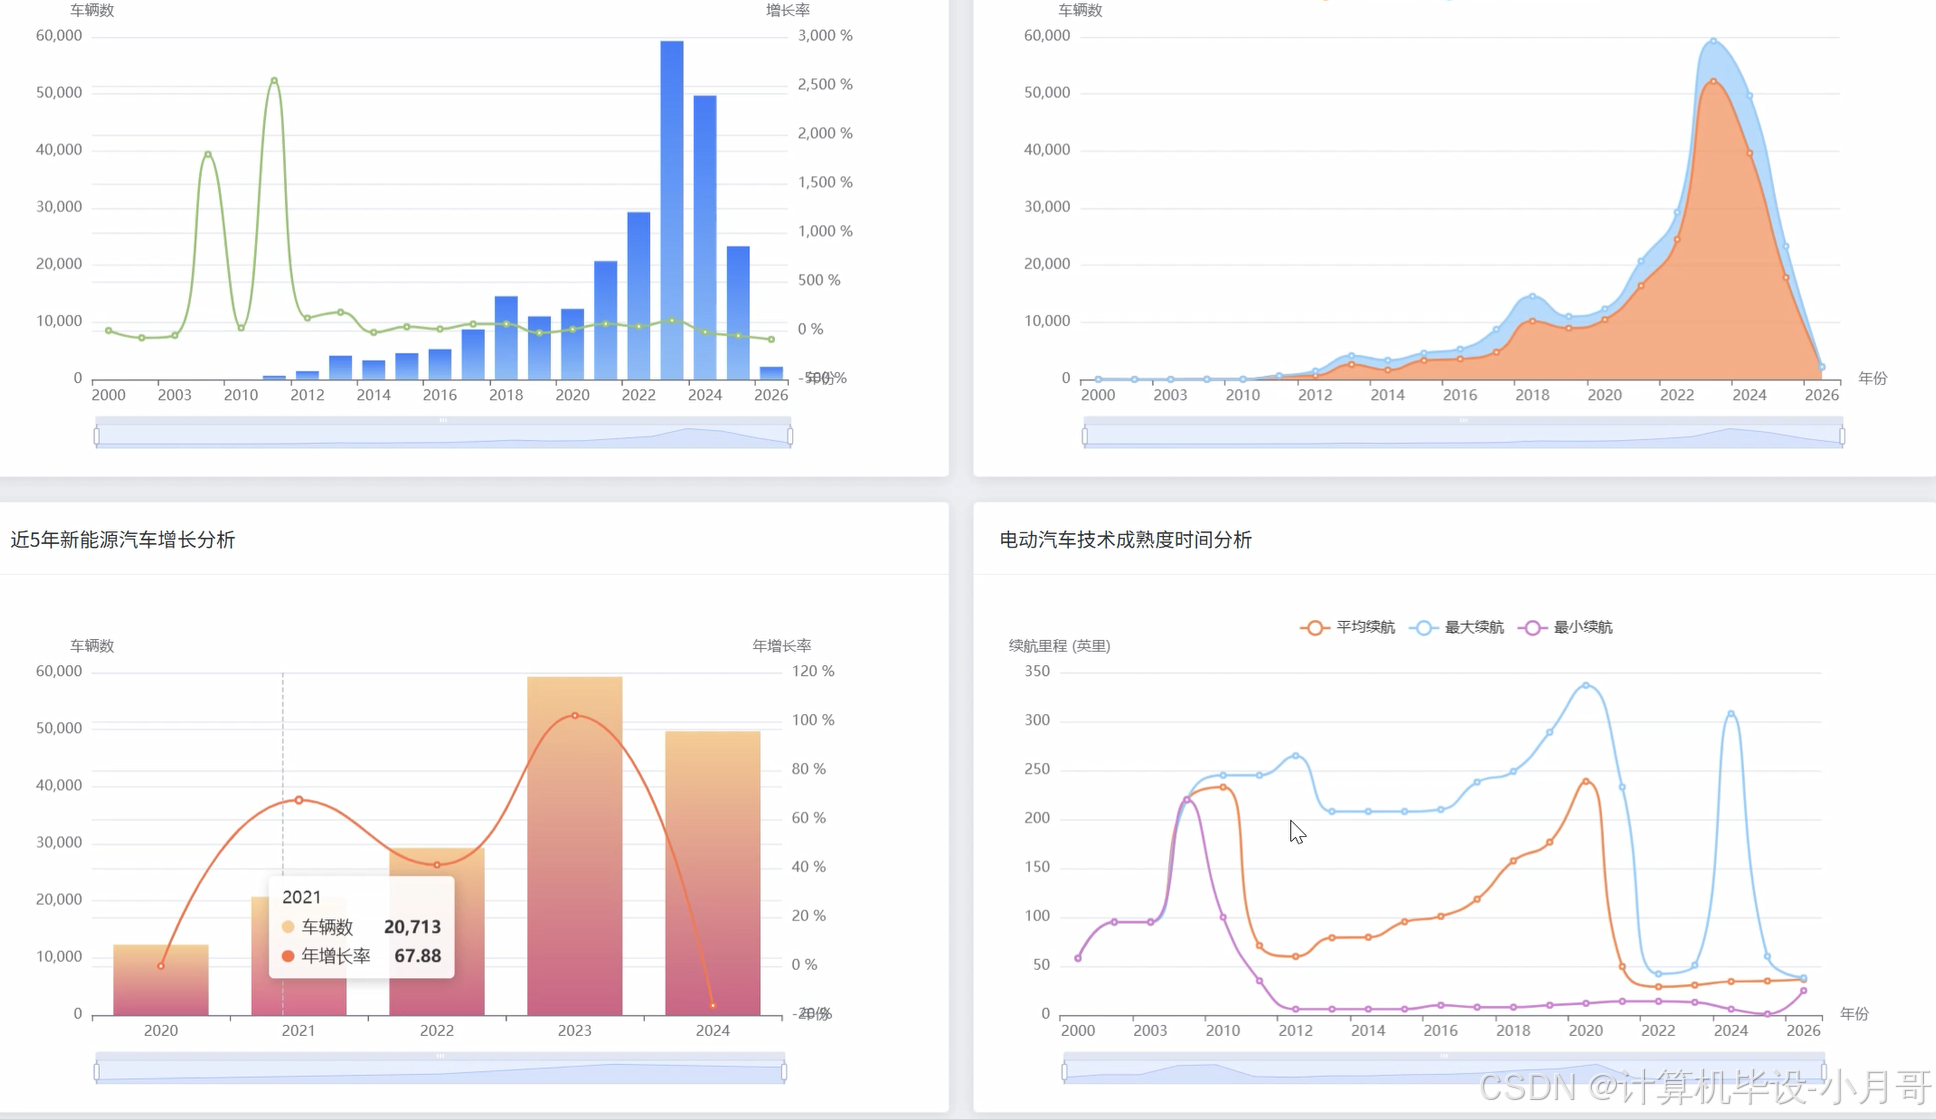
Task: Click right zoom handle of top-right area chart
Action: [x=1842, y=436]
